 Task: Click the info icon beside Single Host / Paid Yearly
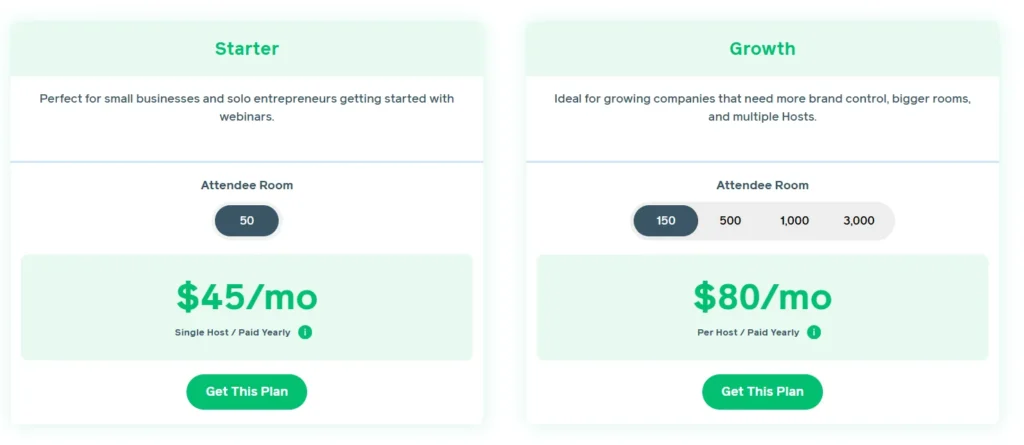click(305, 332)
